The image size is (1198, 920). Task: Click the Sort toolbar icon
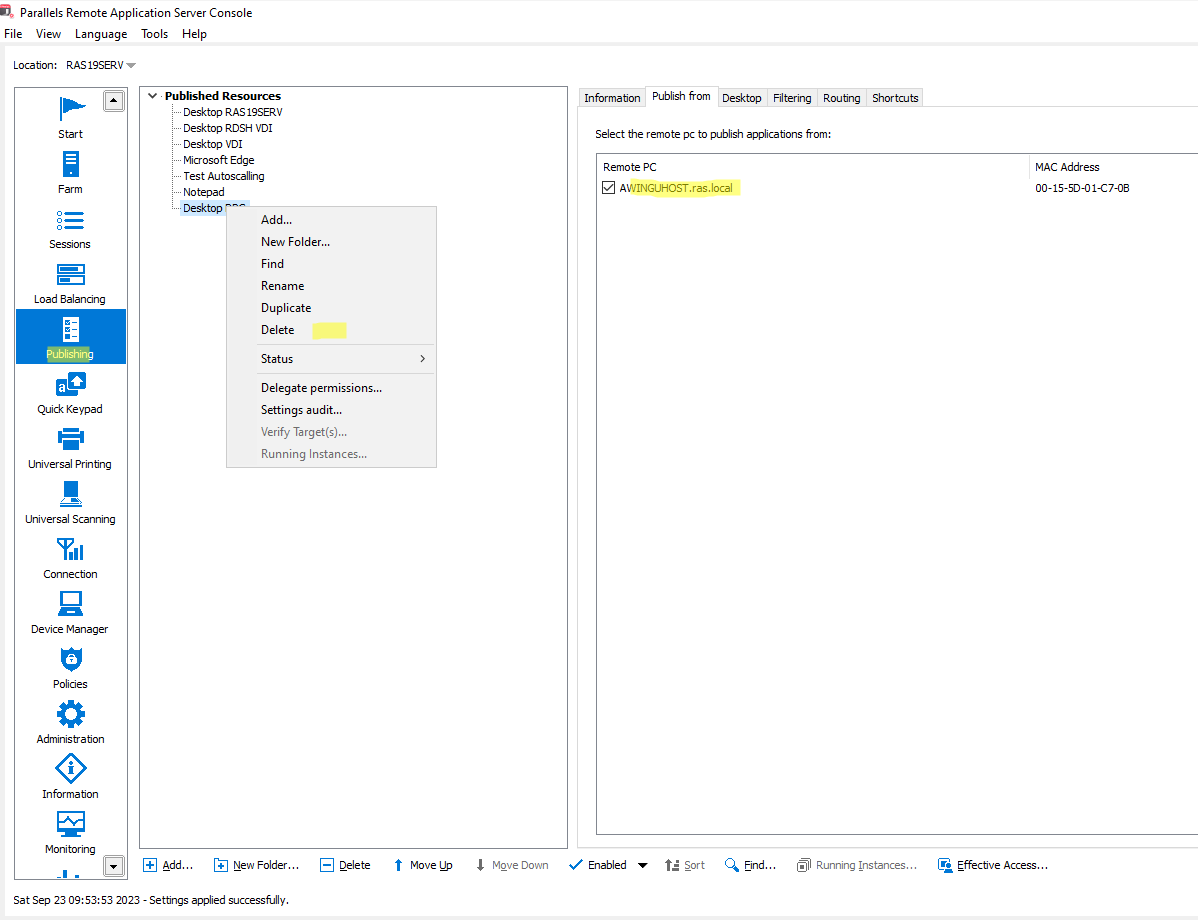click(x=672, y=865)
